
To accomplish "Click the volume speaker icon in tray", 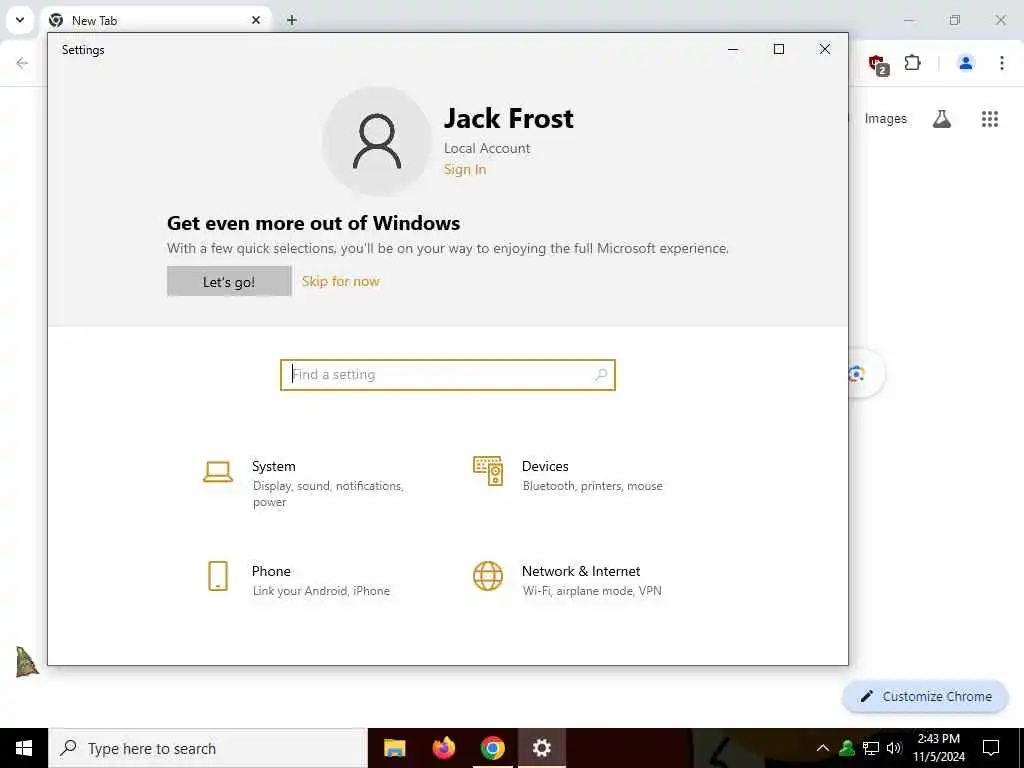I will [x=894, y=748].
